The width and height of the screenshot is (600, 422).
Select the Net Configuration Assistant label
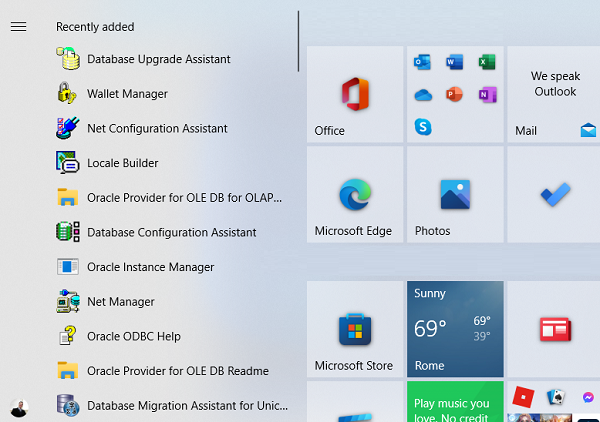click(157, 128)
